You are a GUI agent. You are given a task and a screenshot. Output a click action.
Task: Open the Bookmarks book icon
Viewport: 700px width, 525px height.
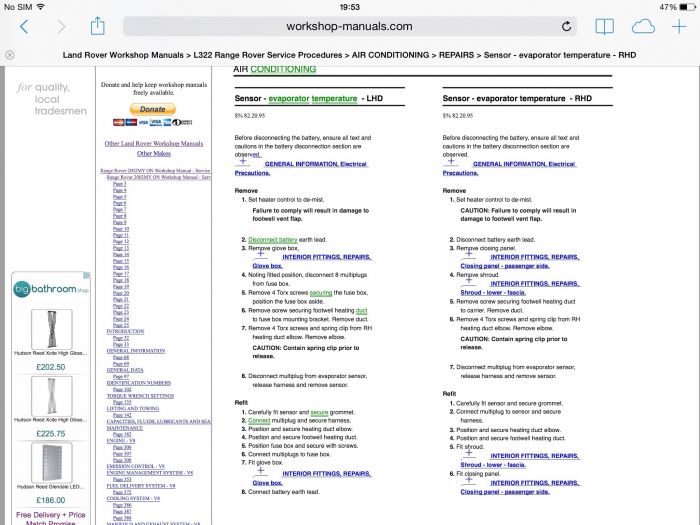pos(604,27)
